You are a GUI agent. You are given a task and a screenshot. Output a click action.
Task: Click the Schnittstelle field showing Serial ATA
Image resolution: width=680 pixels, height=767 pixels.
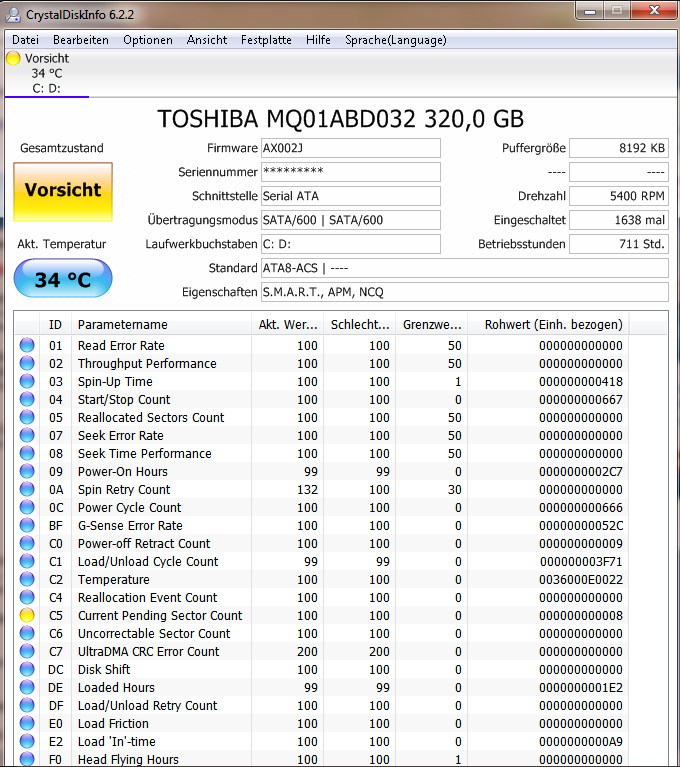point(351,196)
